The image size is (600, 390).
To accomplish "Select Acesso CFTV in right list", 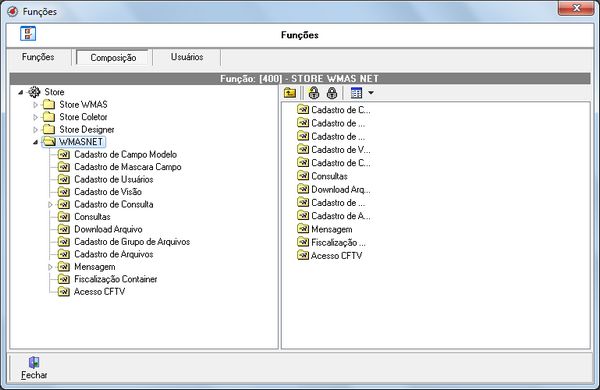I will pyautogui.click(x=336, y=256).
